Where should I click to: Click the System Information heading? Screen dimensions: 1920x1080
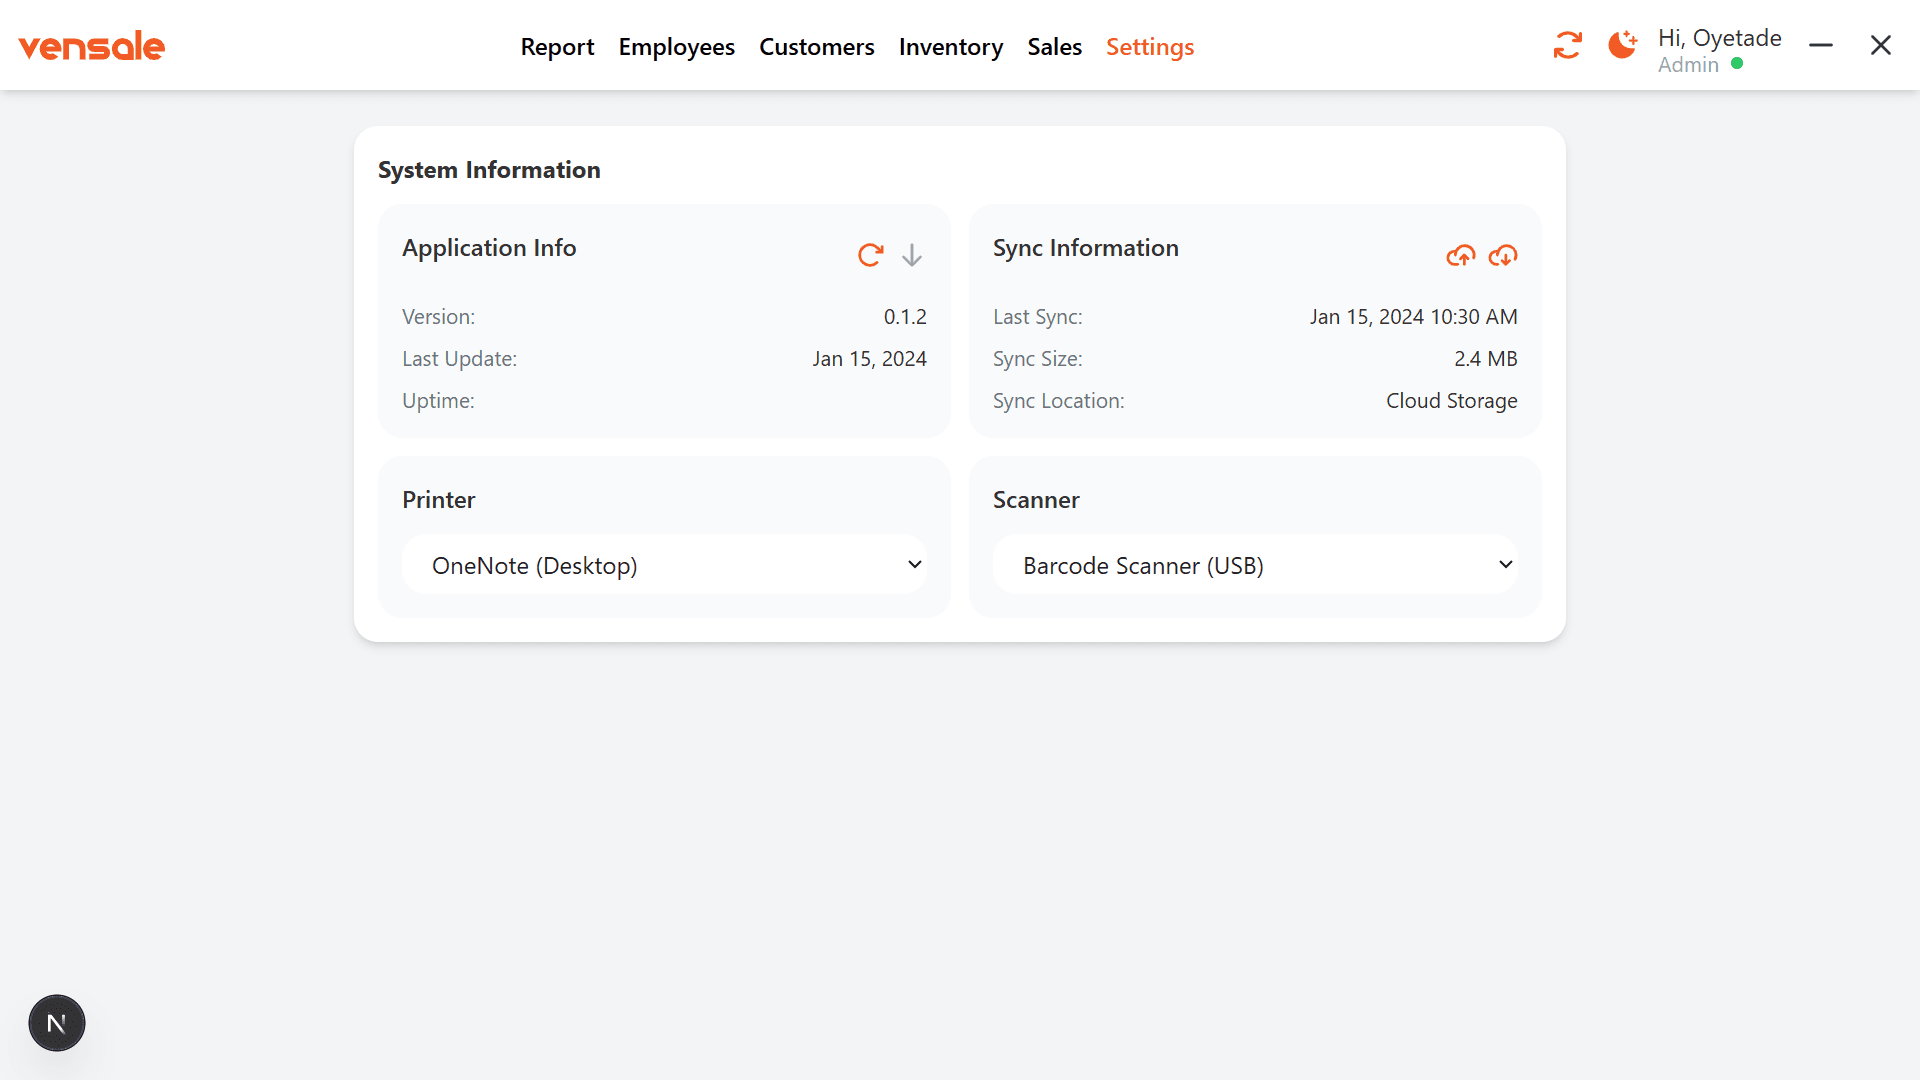(x=489, y=170)
